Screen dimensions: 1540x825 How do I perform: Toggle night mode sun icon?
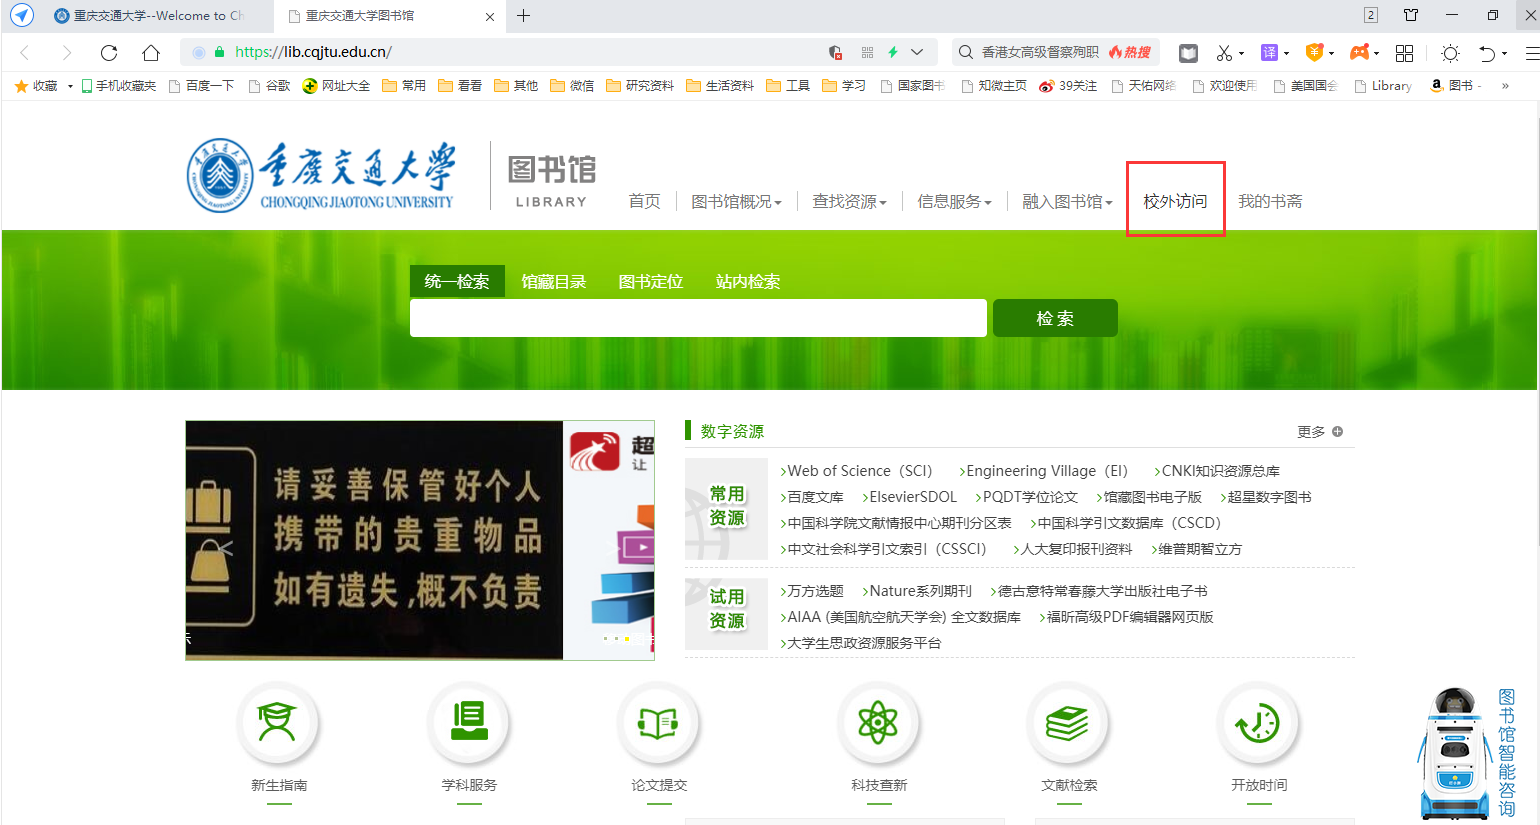click(x=1450, y=53)
